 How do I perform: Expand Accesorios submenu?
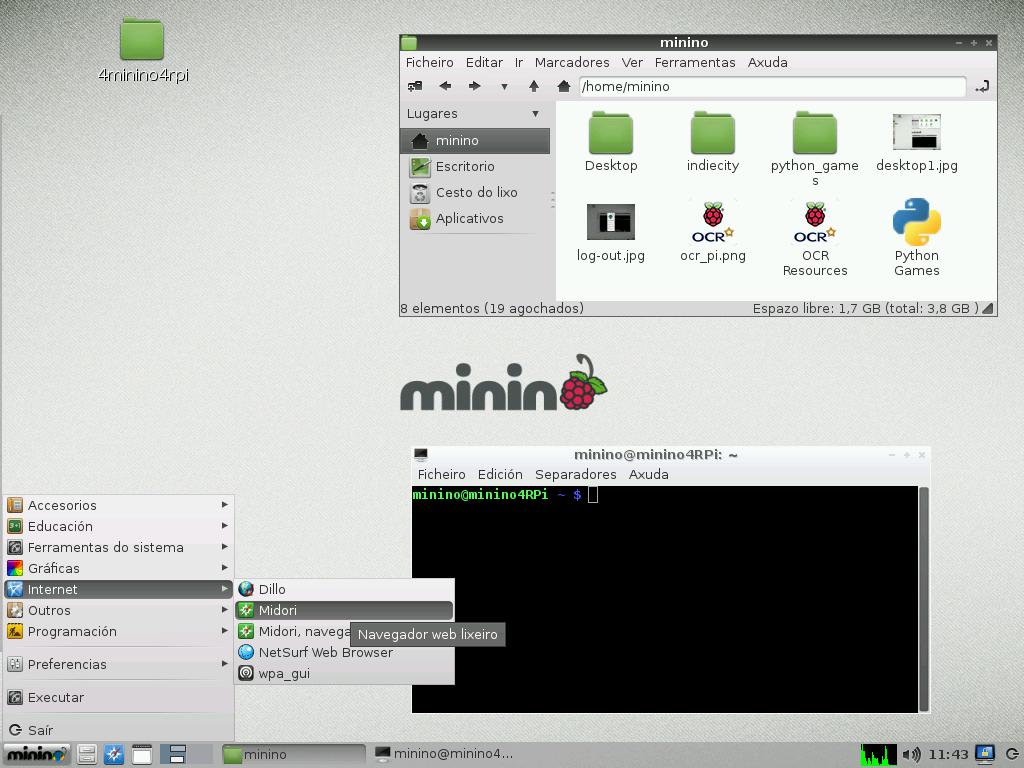(x=118, y=505)
